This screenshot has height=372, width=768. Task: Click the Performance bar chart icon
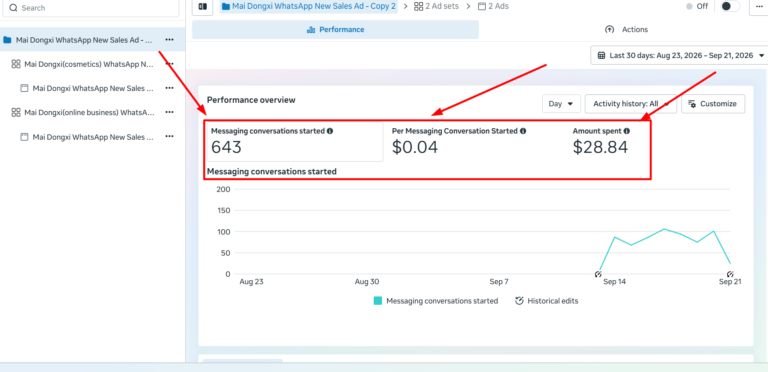click(x=311, y=29)
